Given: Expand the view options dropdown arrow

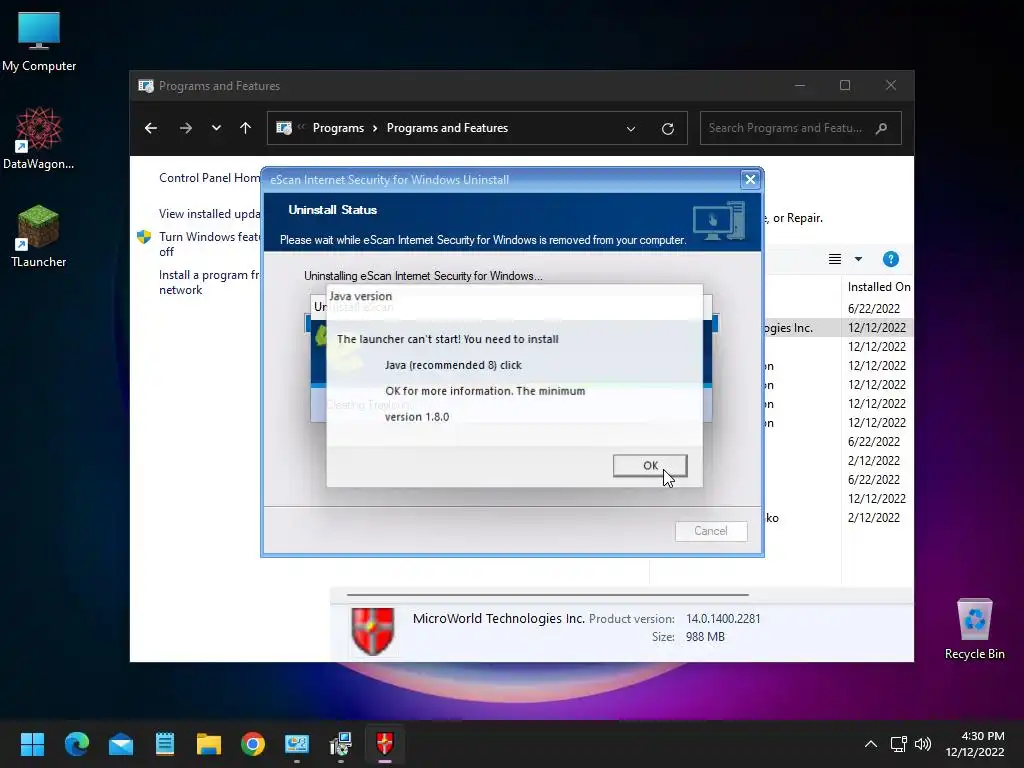Looking at the screenshot, I should coord(858,259).
